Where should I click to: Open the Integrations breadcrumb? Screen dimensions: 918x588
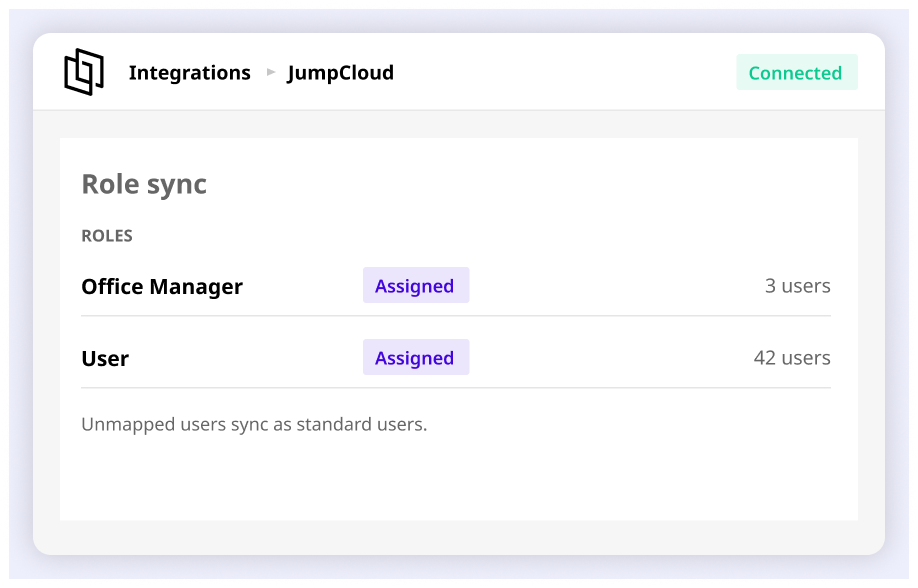coord(190,73)
